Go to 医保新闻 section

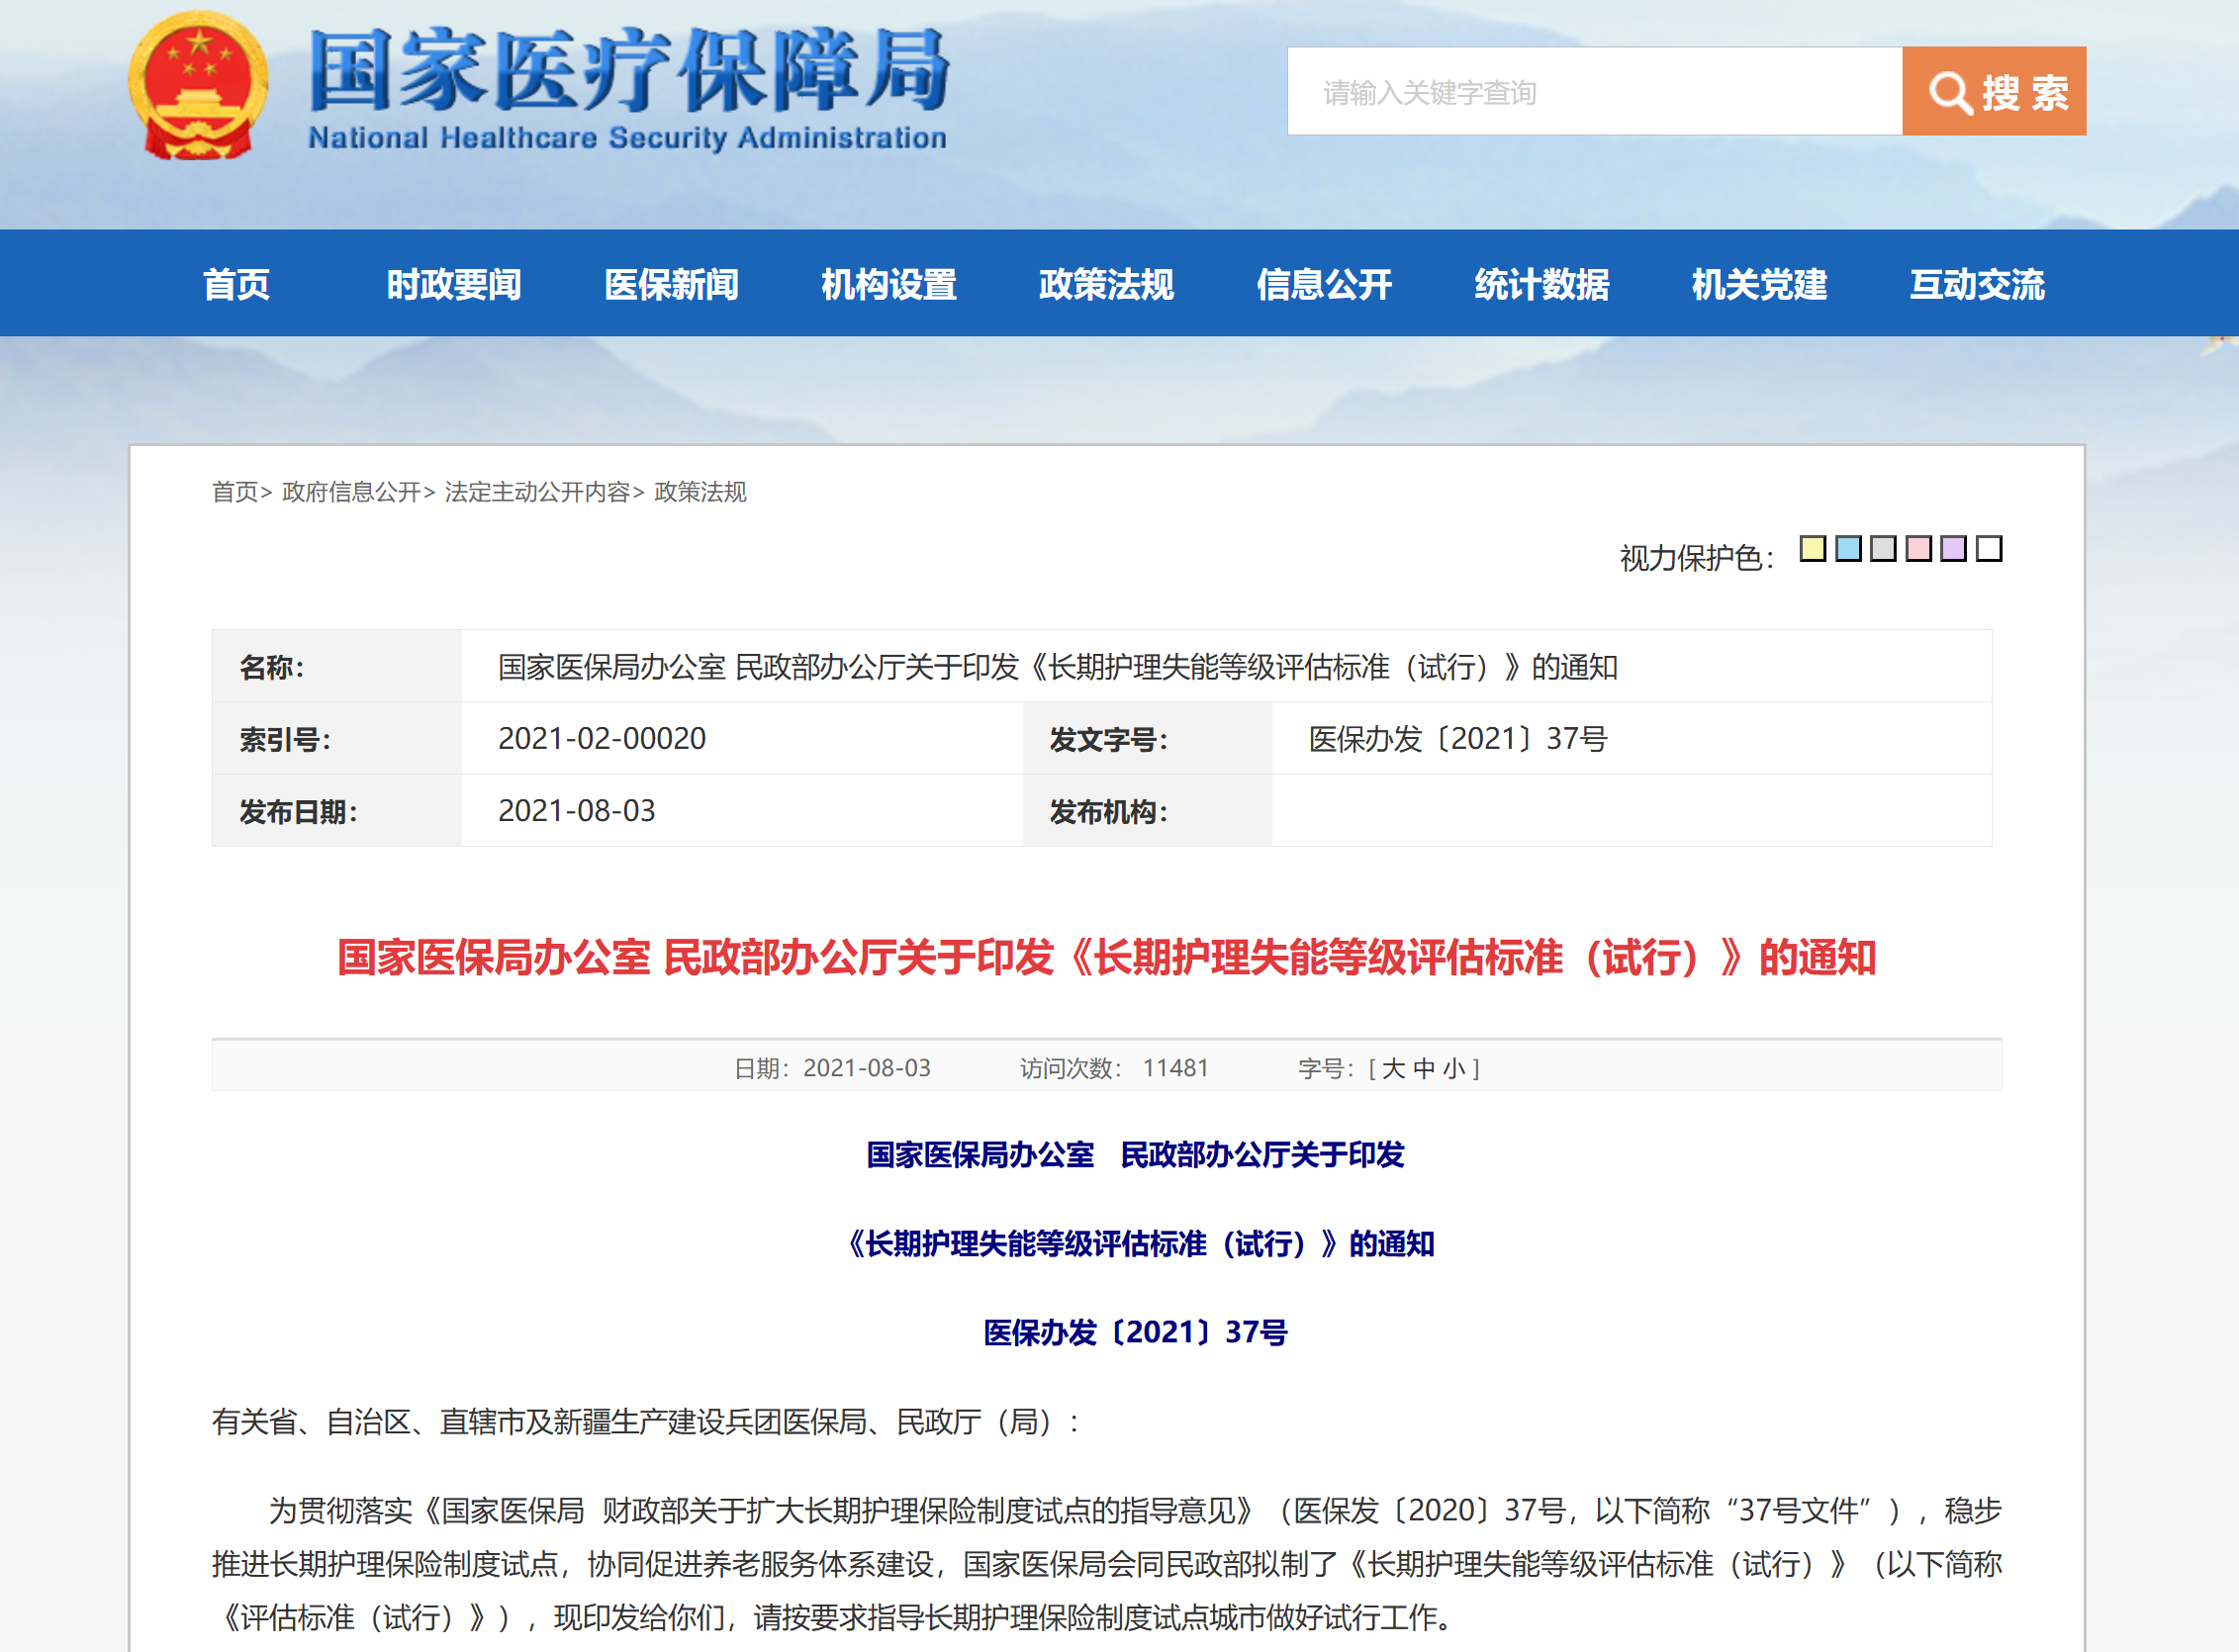click(671, 284)
